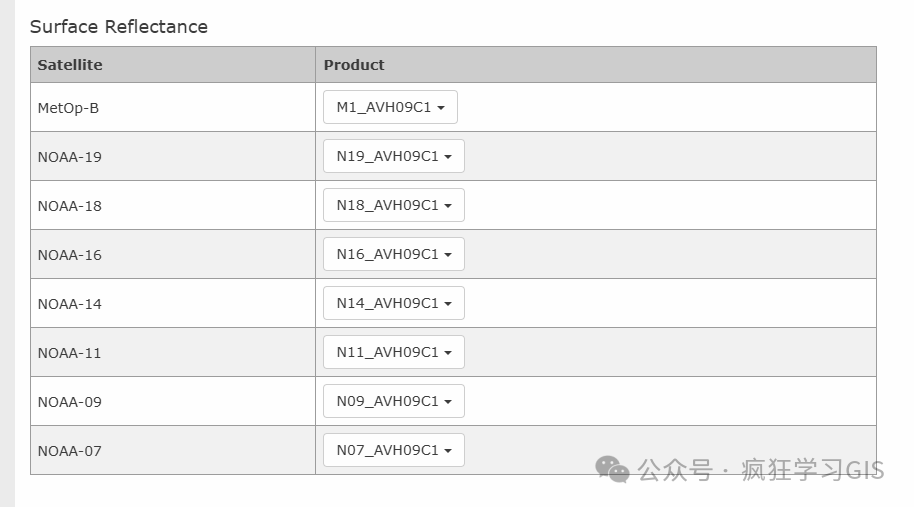The image size is (914, 507).
Task: Select the NOAA-18 satellite cell
Action: tap(70, 206)
